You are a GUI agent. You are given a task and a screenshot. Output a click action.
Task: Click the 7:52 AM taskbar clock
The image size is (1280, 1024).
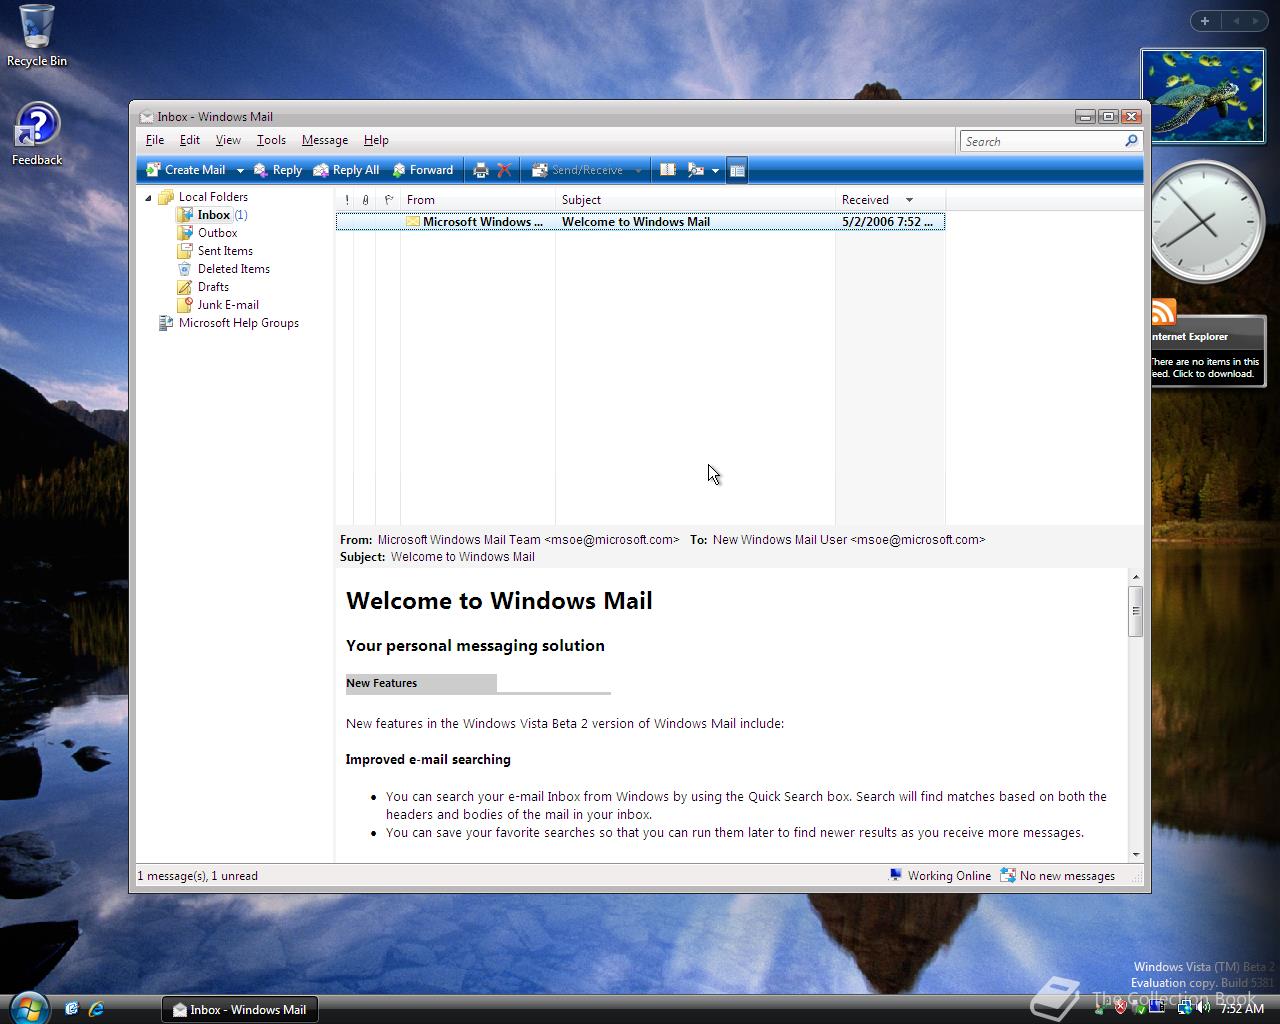click(1242, 1009)
